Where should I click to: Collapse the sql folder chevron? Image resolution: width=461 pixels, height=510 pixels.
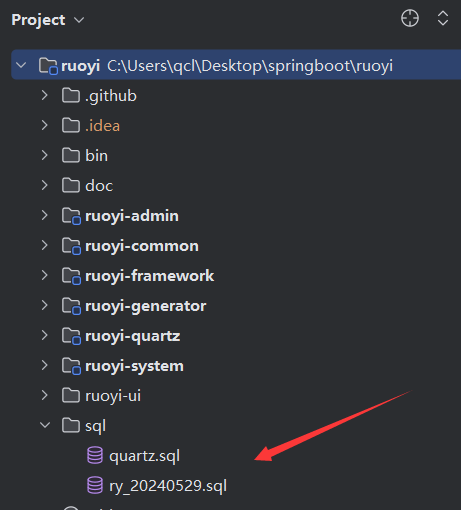tap(45, 425)
